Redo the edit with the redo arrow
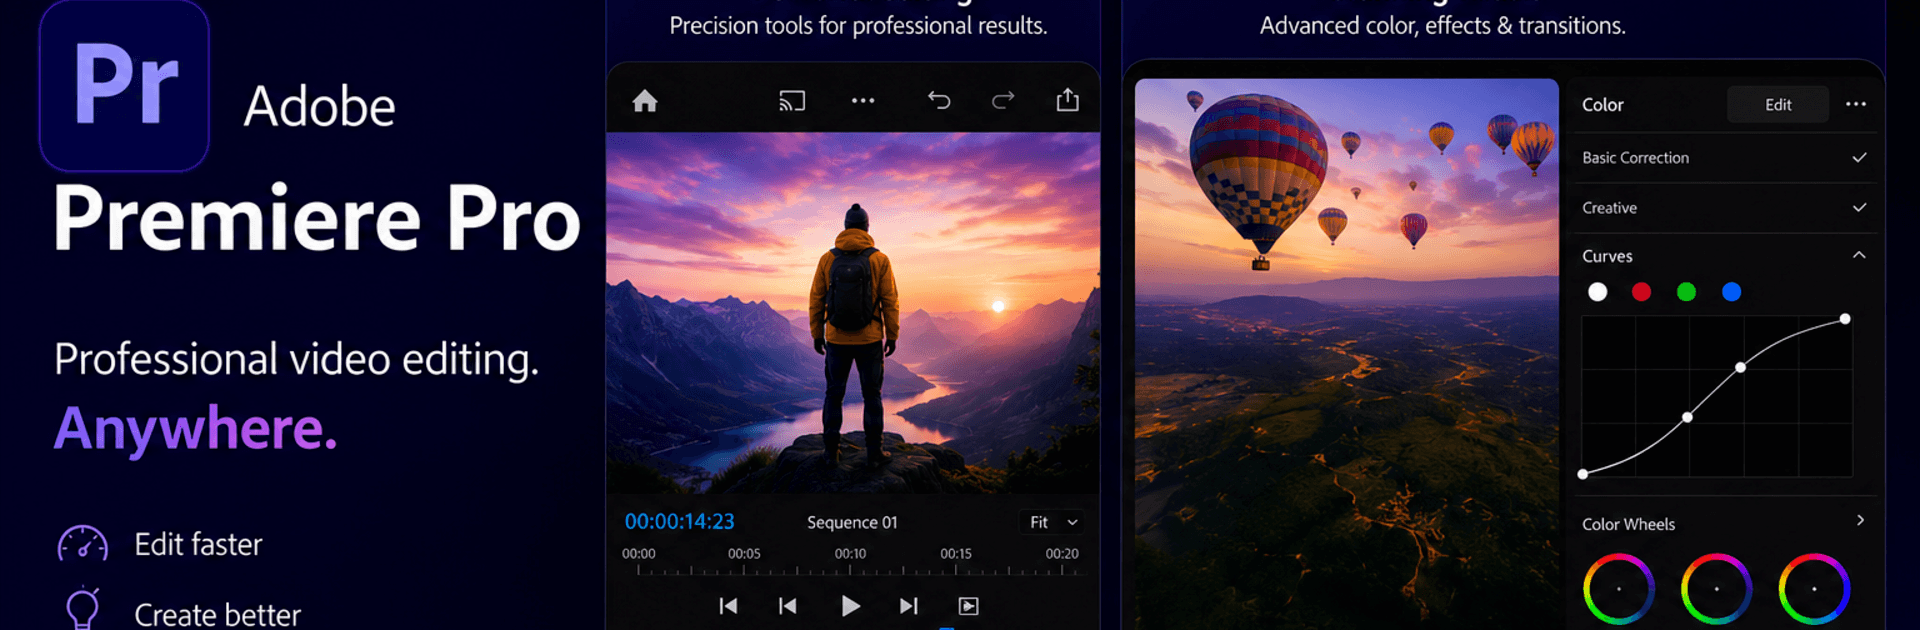This screenshot has height=630, width=1920. [x=1003, y=100]
